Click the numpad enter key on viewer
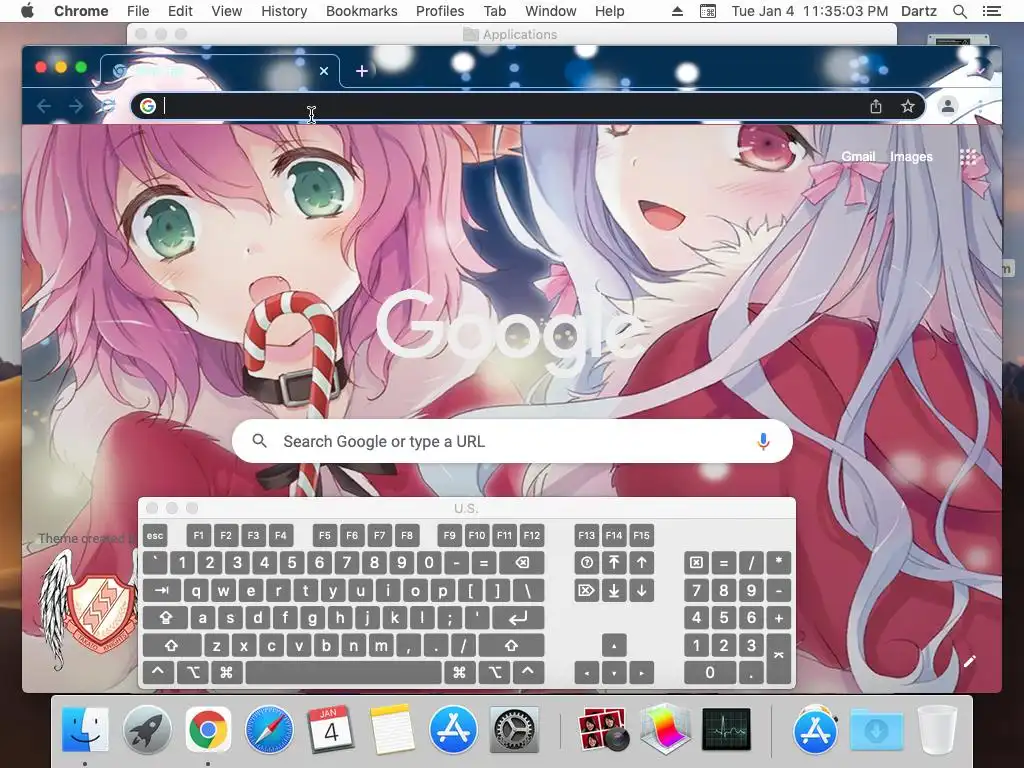 [x=778, y=658]
